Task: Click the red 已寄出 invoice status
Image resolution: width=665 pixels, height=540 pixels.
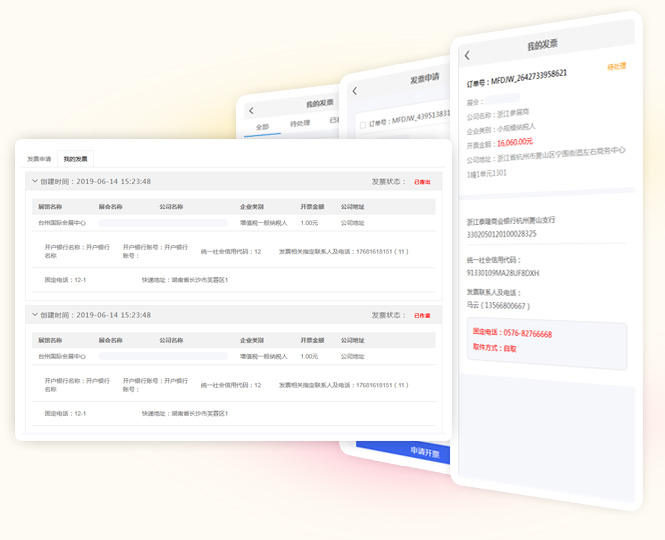Action: point(422,182)
